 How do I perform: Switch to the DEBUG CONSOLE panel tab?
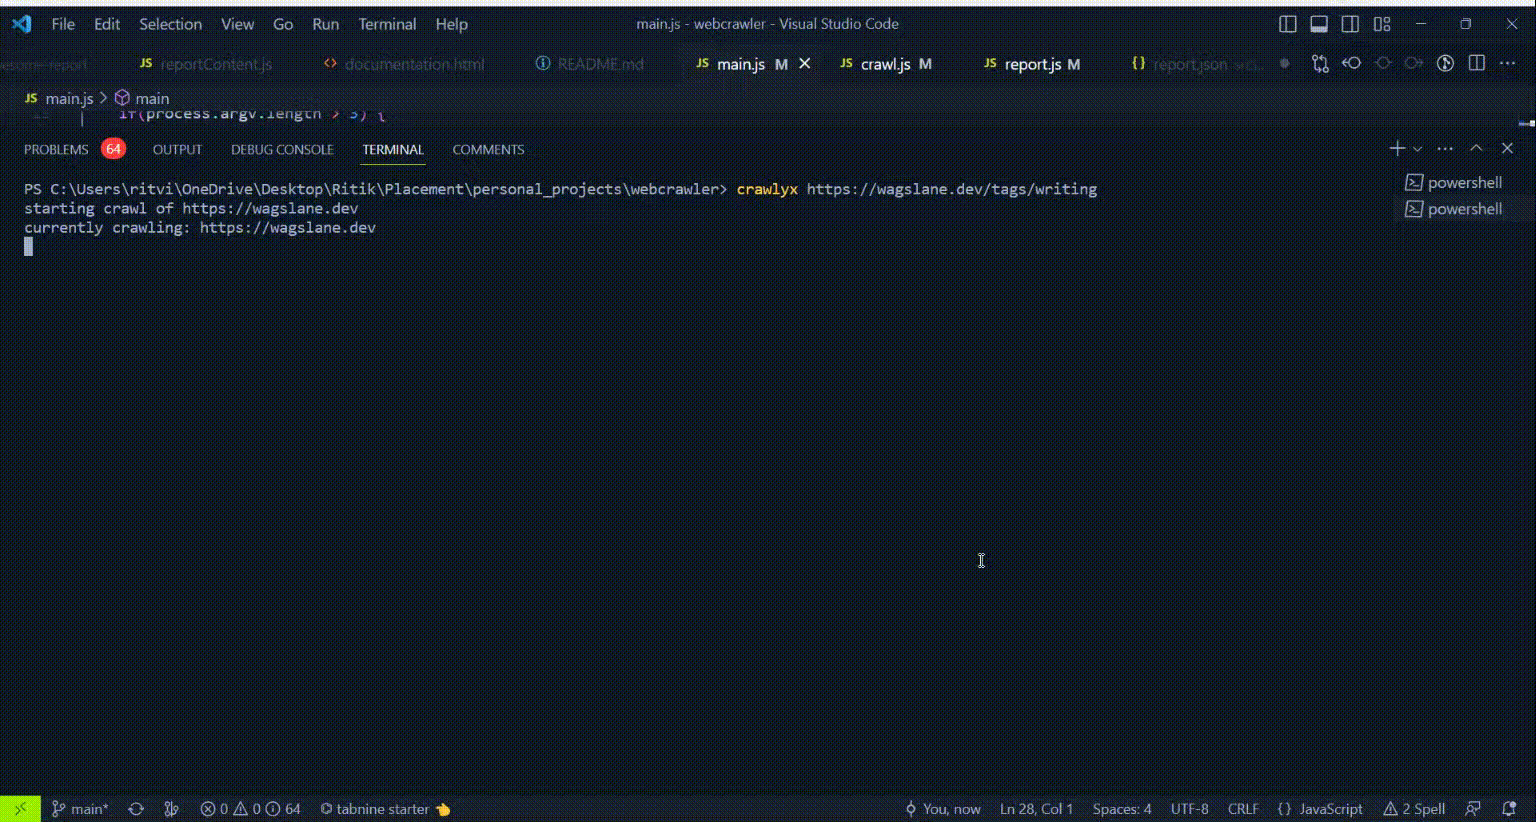tap(282, 149)
